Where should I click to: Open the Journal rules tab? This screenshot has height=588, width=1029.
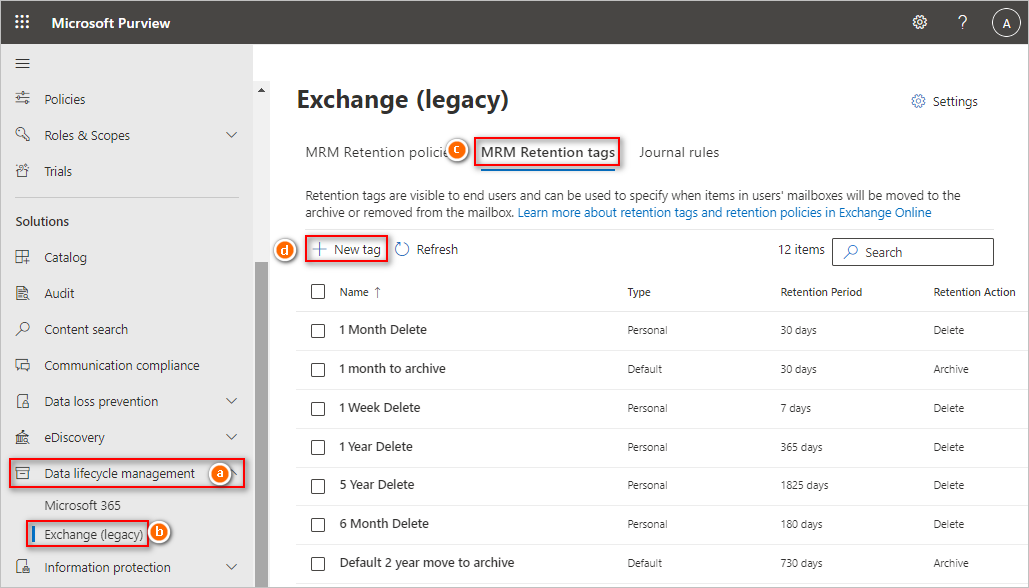tap(679, 152)
